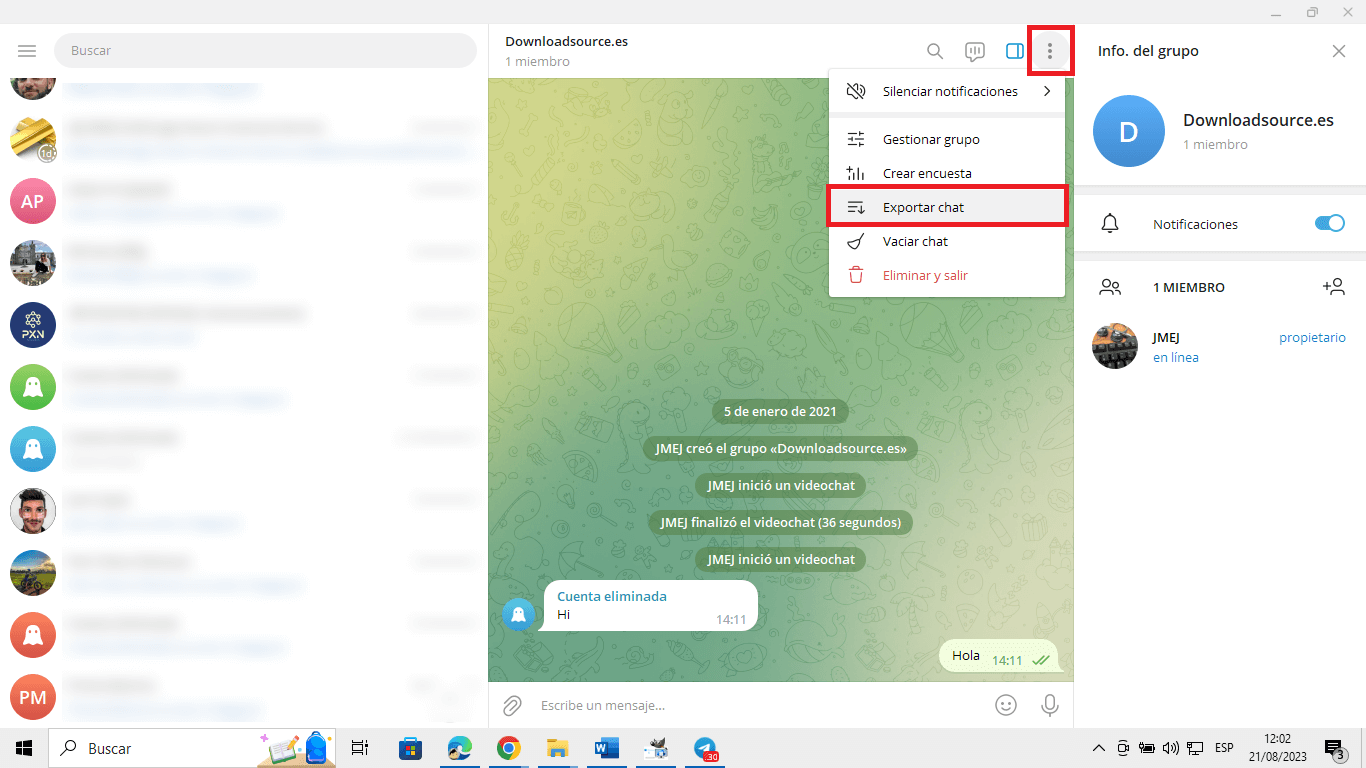The height and width of the screenshot is (768, 1366).
Task: Click the ESP language indicator
Action: [1224, 748]
